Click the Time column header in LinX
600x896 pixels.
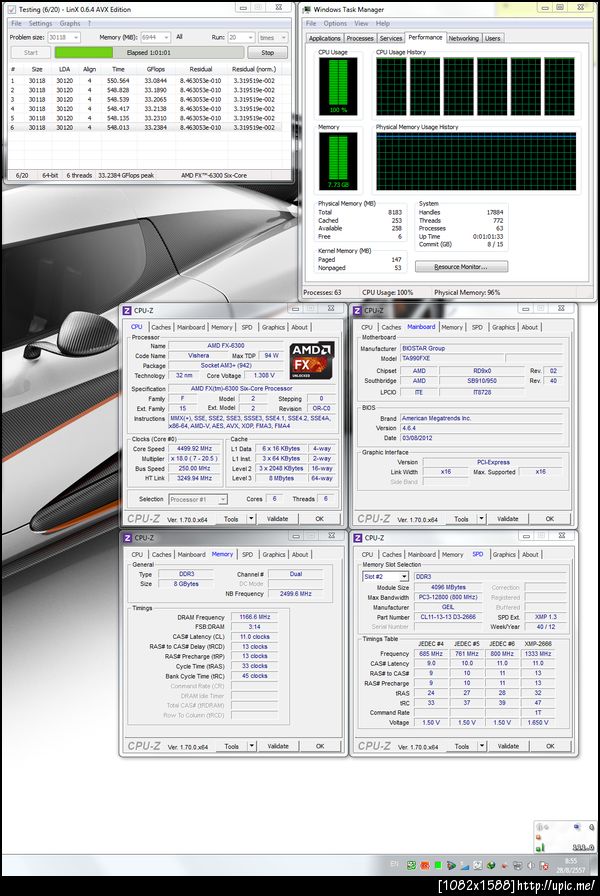tap(118, 69)
